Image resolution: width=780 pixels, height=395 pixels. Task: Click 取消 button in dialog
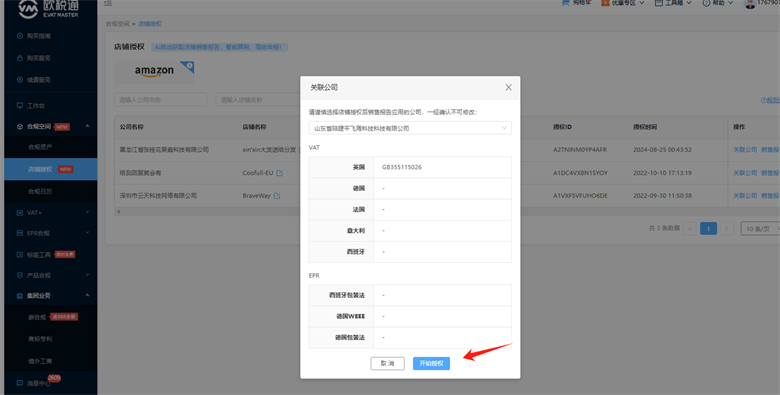(388, 364)
